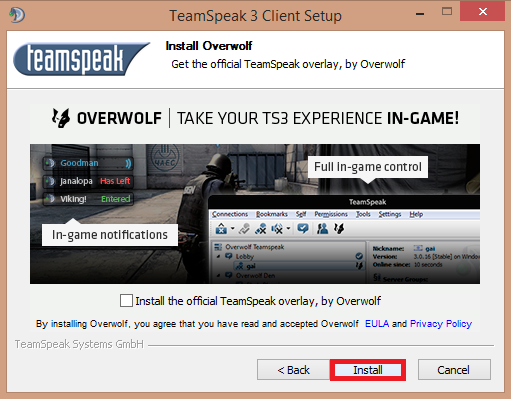This screenshot has width=511, height=399.
Task: Click the chat bubble icon in preview
Action: (x=303, y=228)
